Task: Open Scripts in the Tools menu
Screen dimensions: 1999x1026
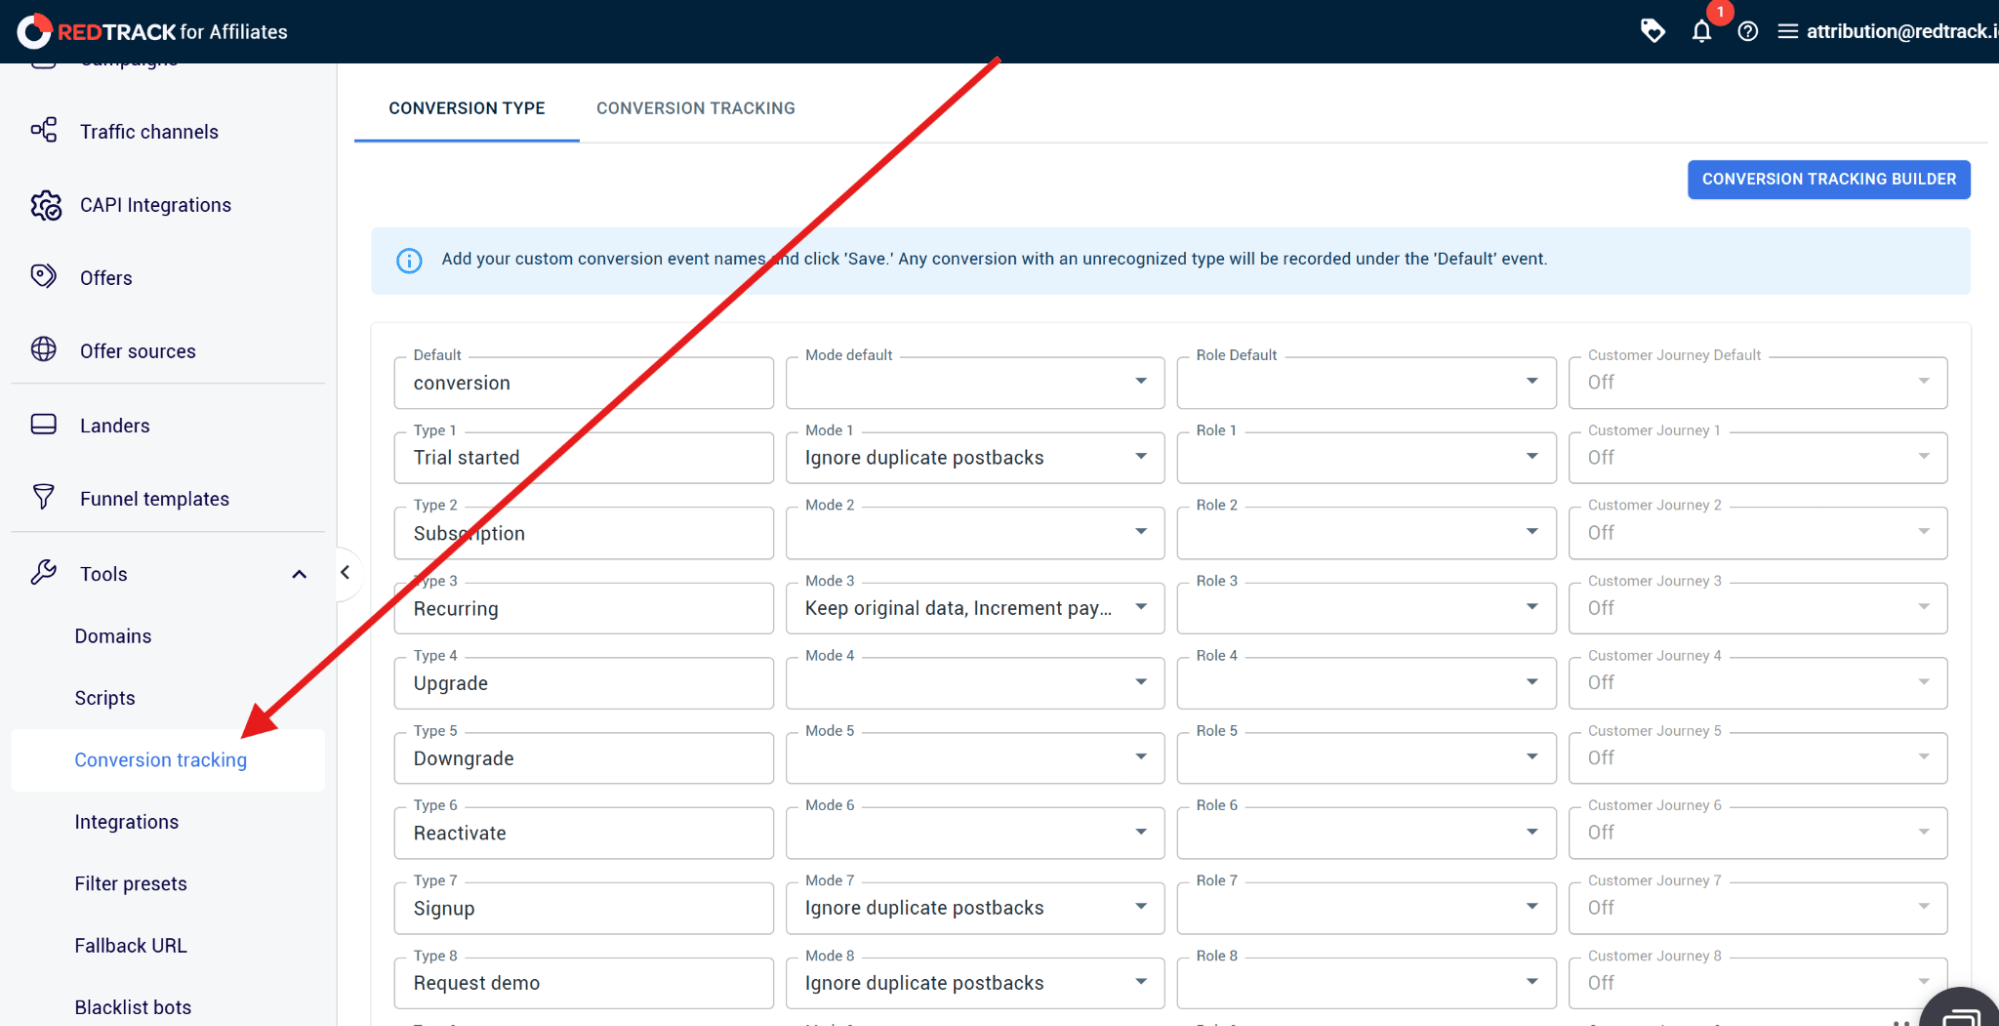Action: click(x=105, y=698)
